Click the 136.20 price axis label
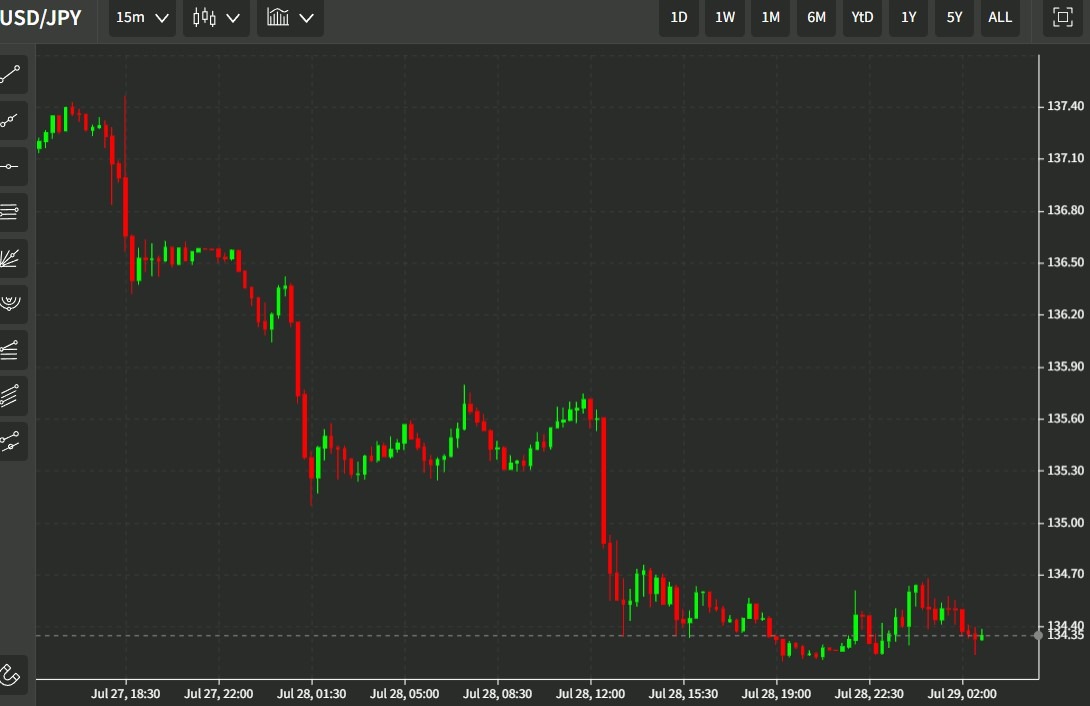The image size is (1090, 706). (x=1066, y=314)
